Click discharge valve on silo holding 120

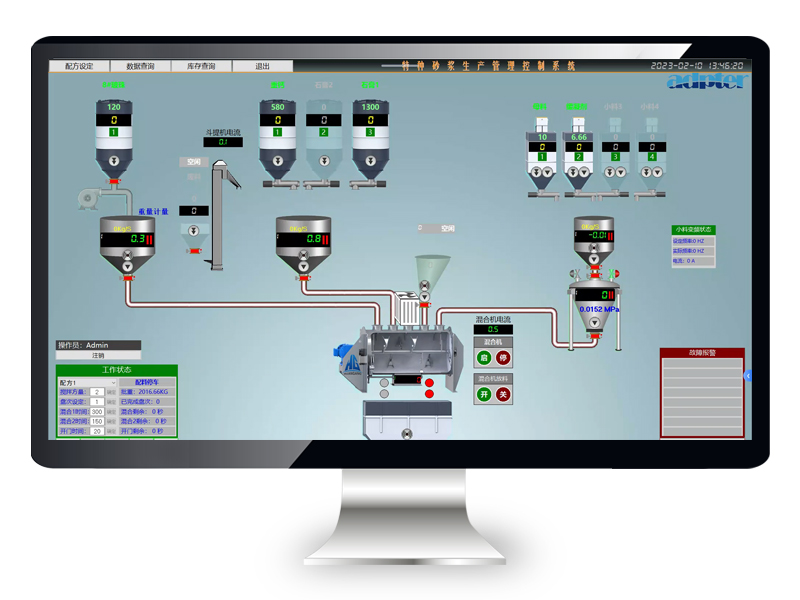(x=113, y=162)
